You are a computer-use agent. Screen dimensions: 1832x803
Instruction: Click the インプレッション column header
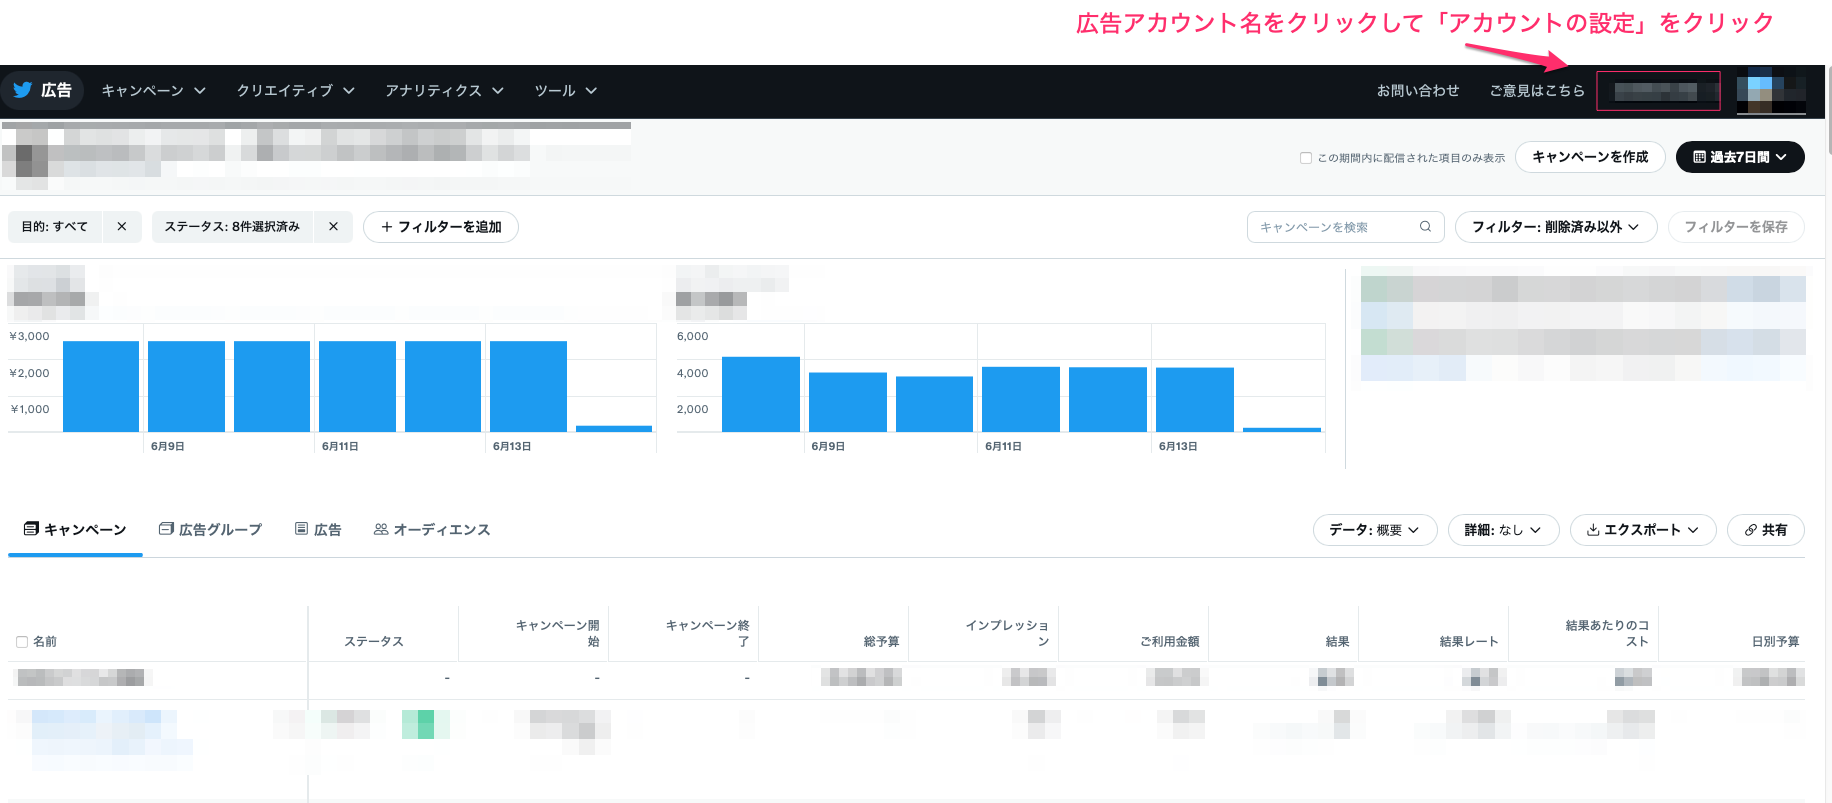tap(1007, 633)
